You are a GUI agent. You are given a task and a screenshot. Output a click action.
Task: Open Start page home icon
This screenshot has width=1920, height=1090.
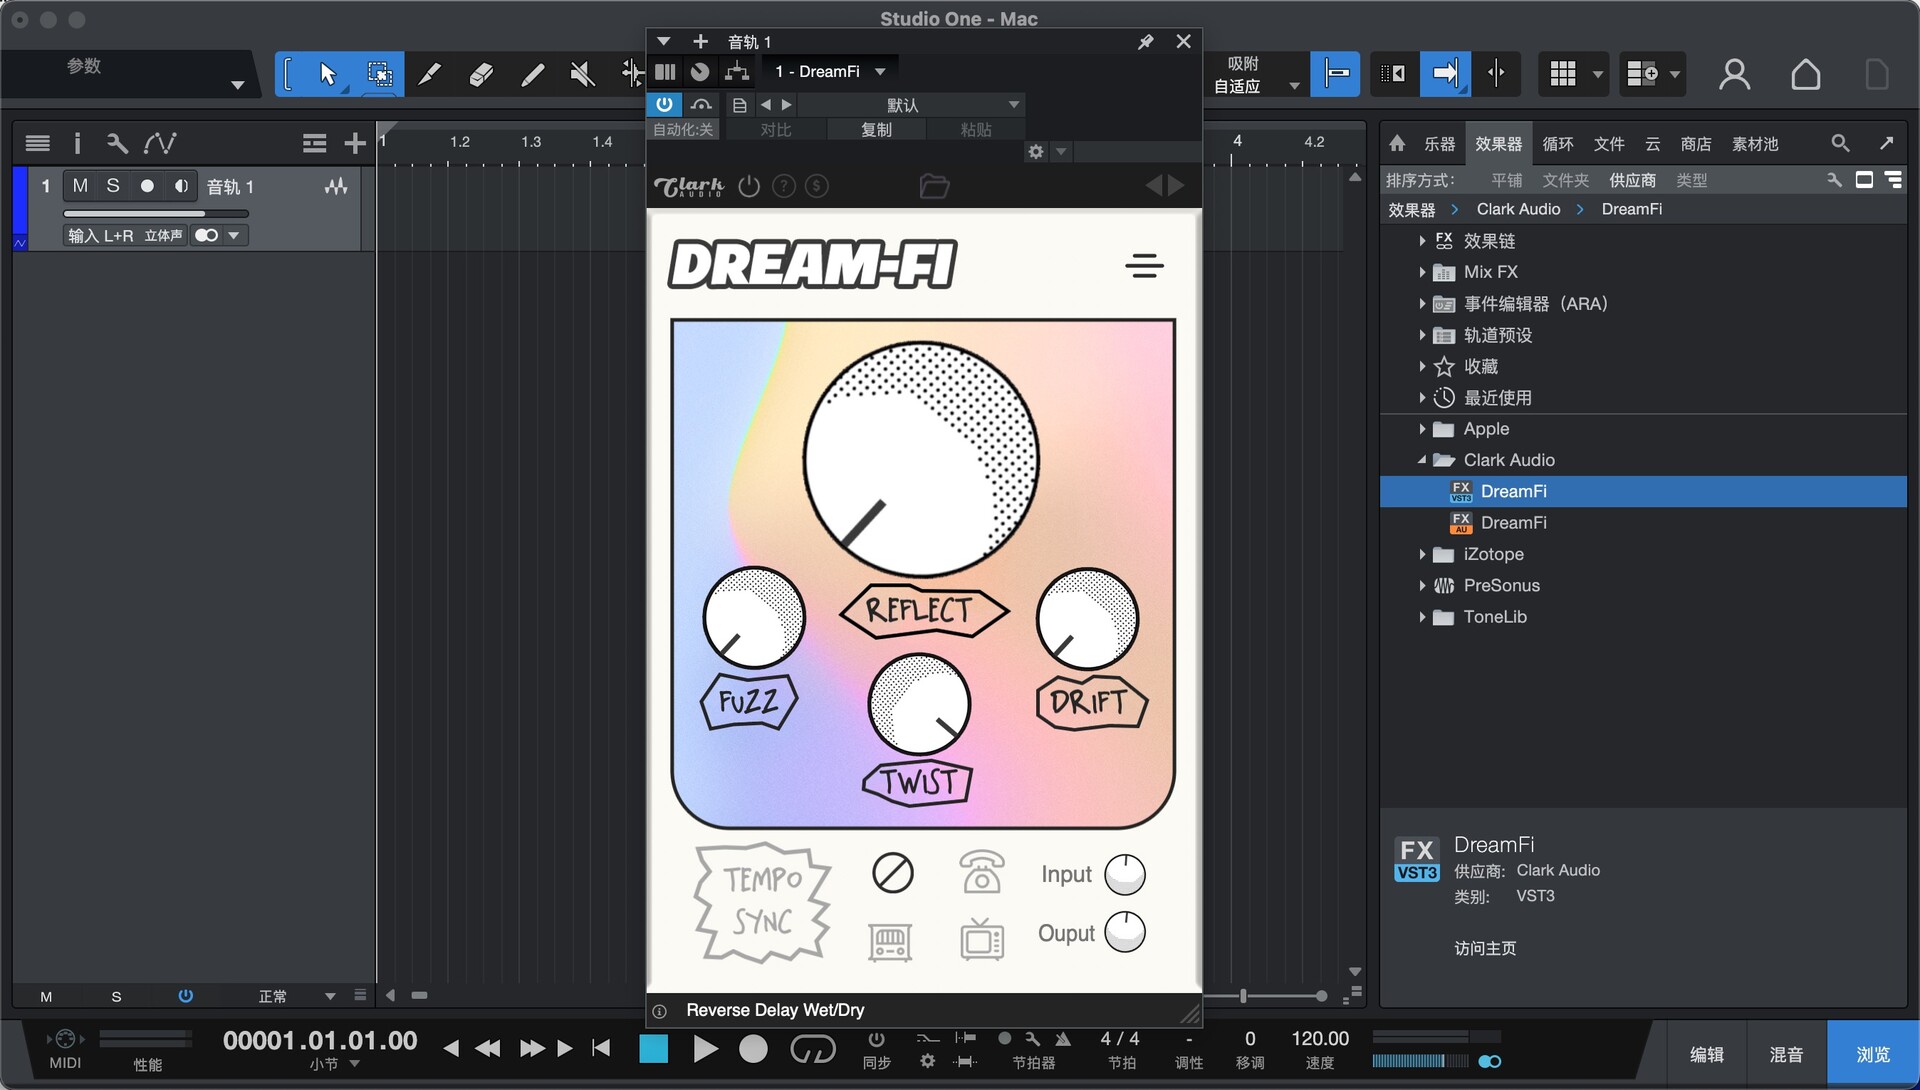(x=1805, y=74)
